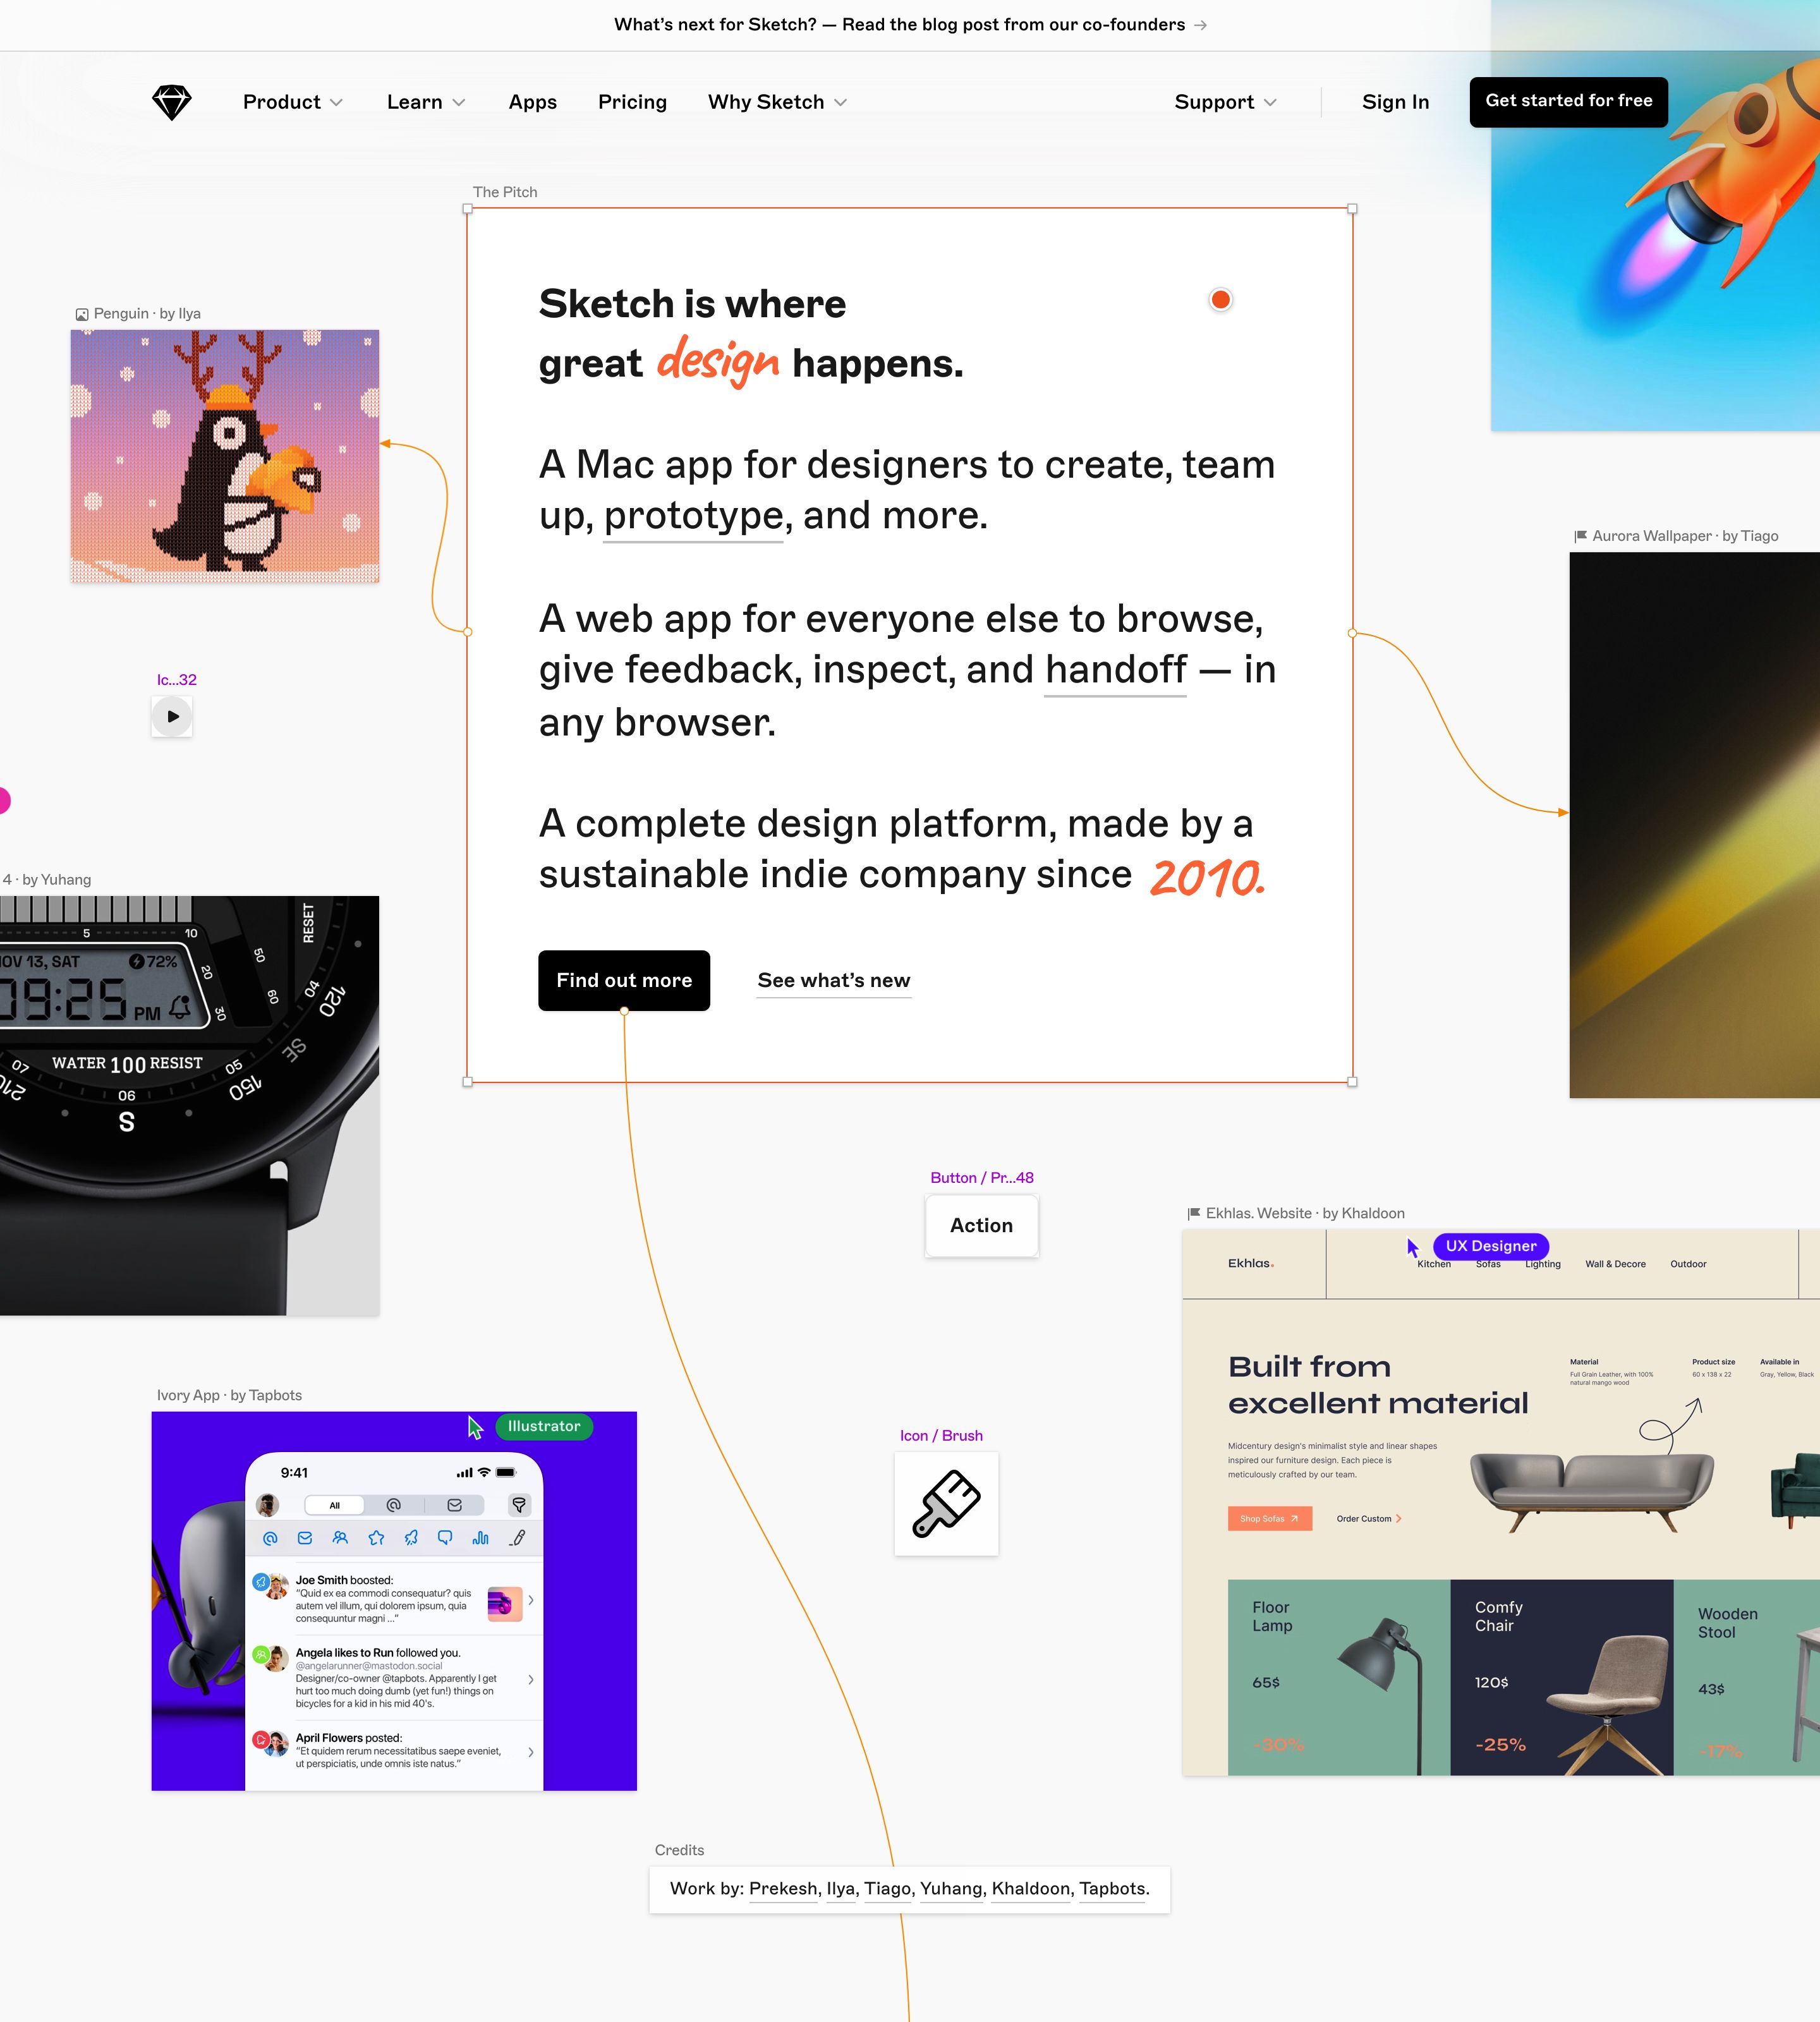Go to the Apps menu item

(x=533, y=102)
